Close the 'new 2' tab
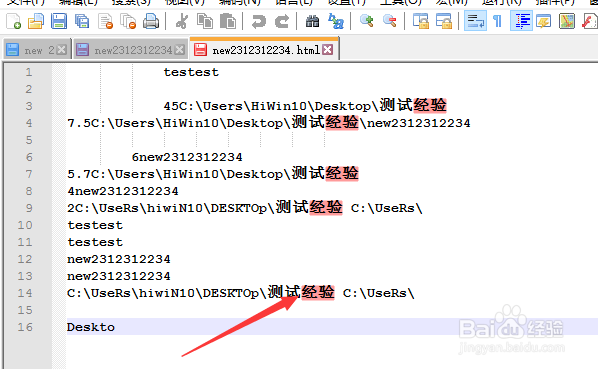598x369 pixels. (x=61, y=50)
